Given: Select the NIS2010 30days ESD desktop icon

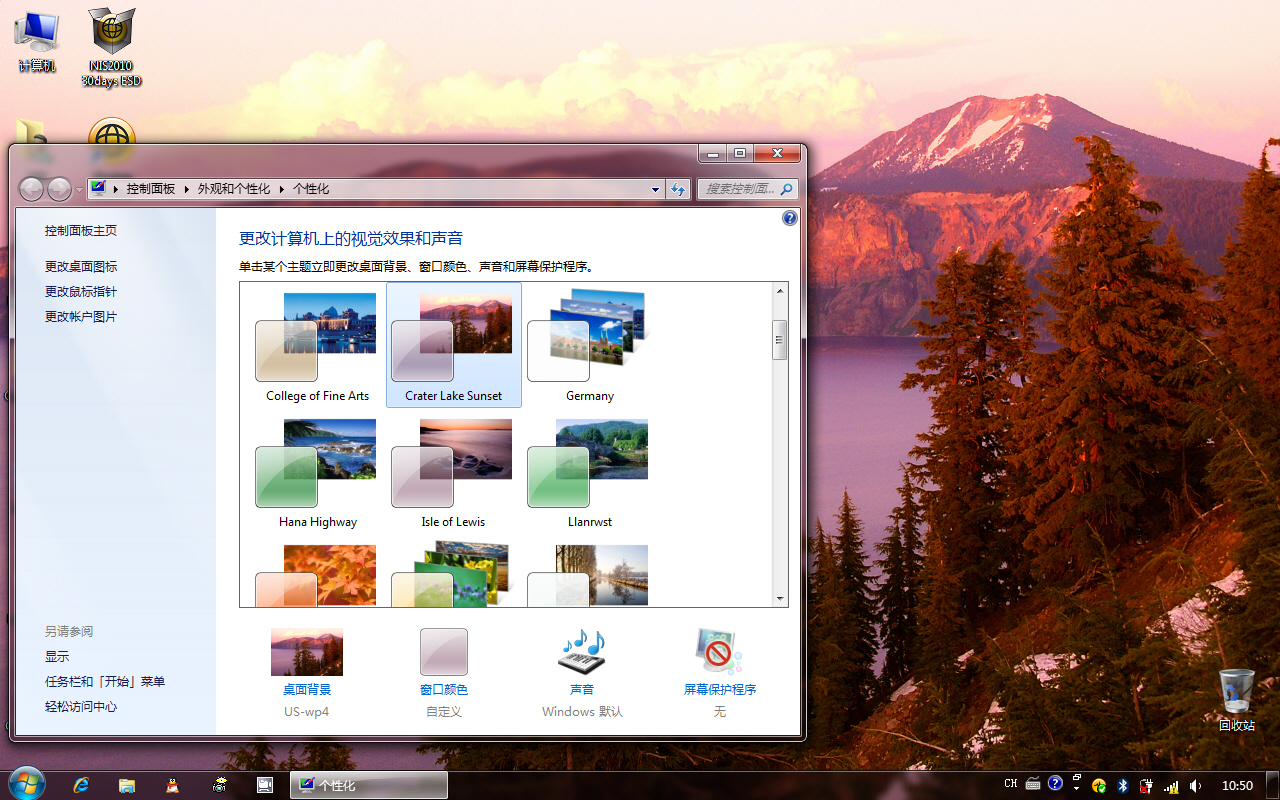Looking at the screenshot, I should 112,47.
